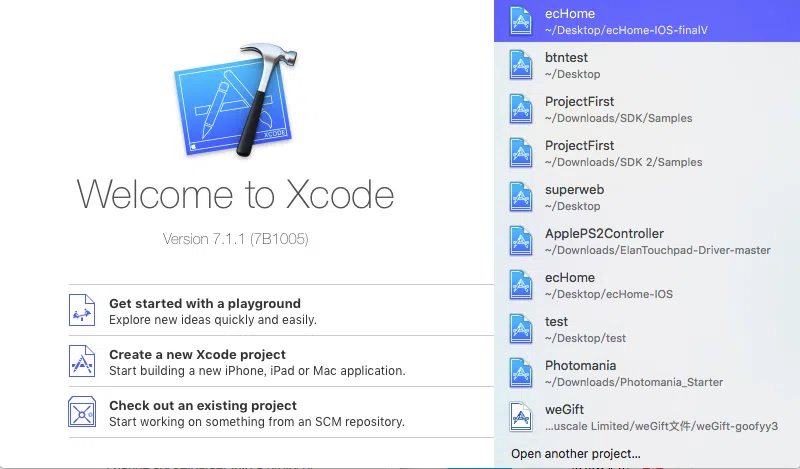Open another project from the list footer
Viewport: 800px width, 469px height.
pos(575,454)
